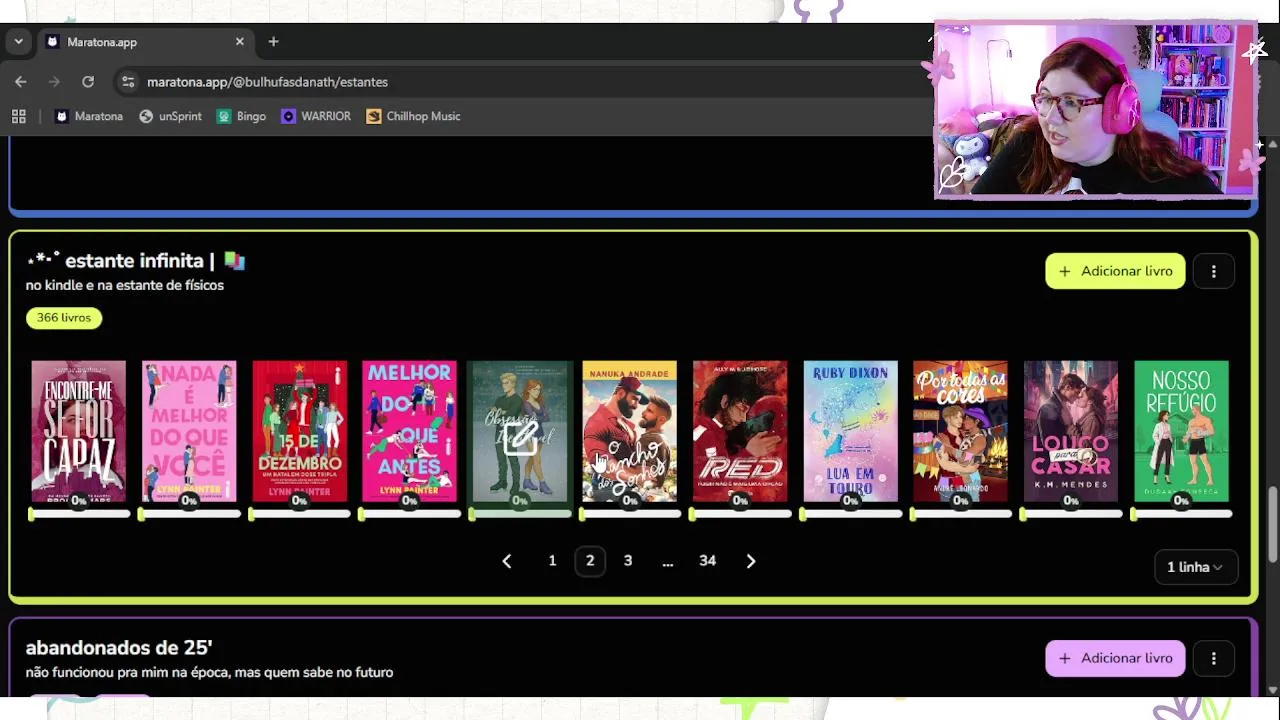Go back to the previous page
Image resolution: width=1280 pixels, height=720 pixels.
(x=21, y=82)
